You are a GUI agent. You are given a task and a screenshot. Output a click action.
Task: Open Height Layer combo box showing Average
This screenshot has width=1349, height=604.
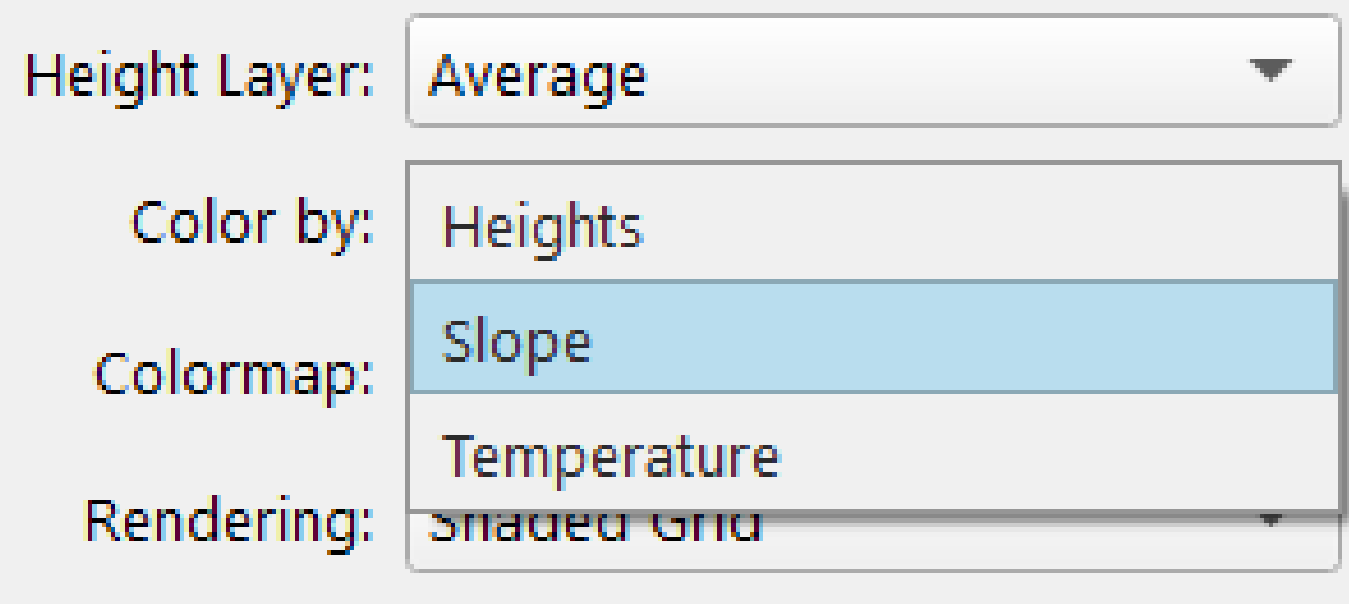coord(870,70)
